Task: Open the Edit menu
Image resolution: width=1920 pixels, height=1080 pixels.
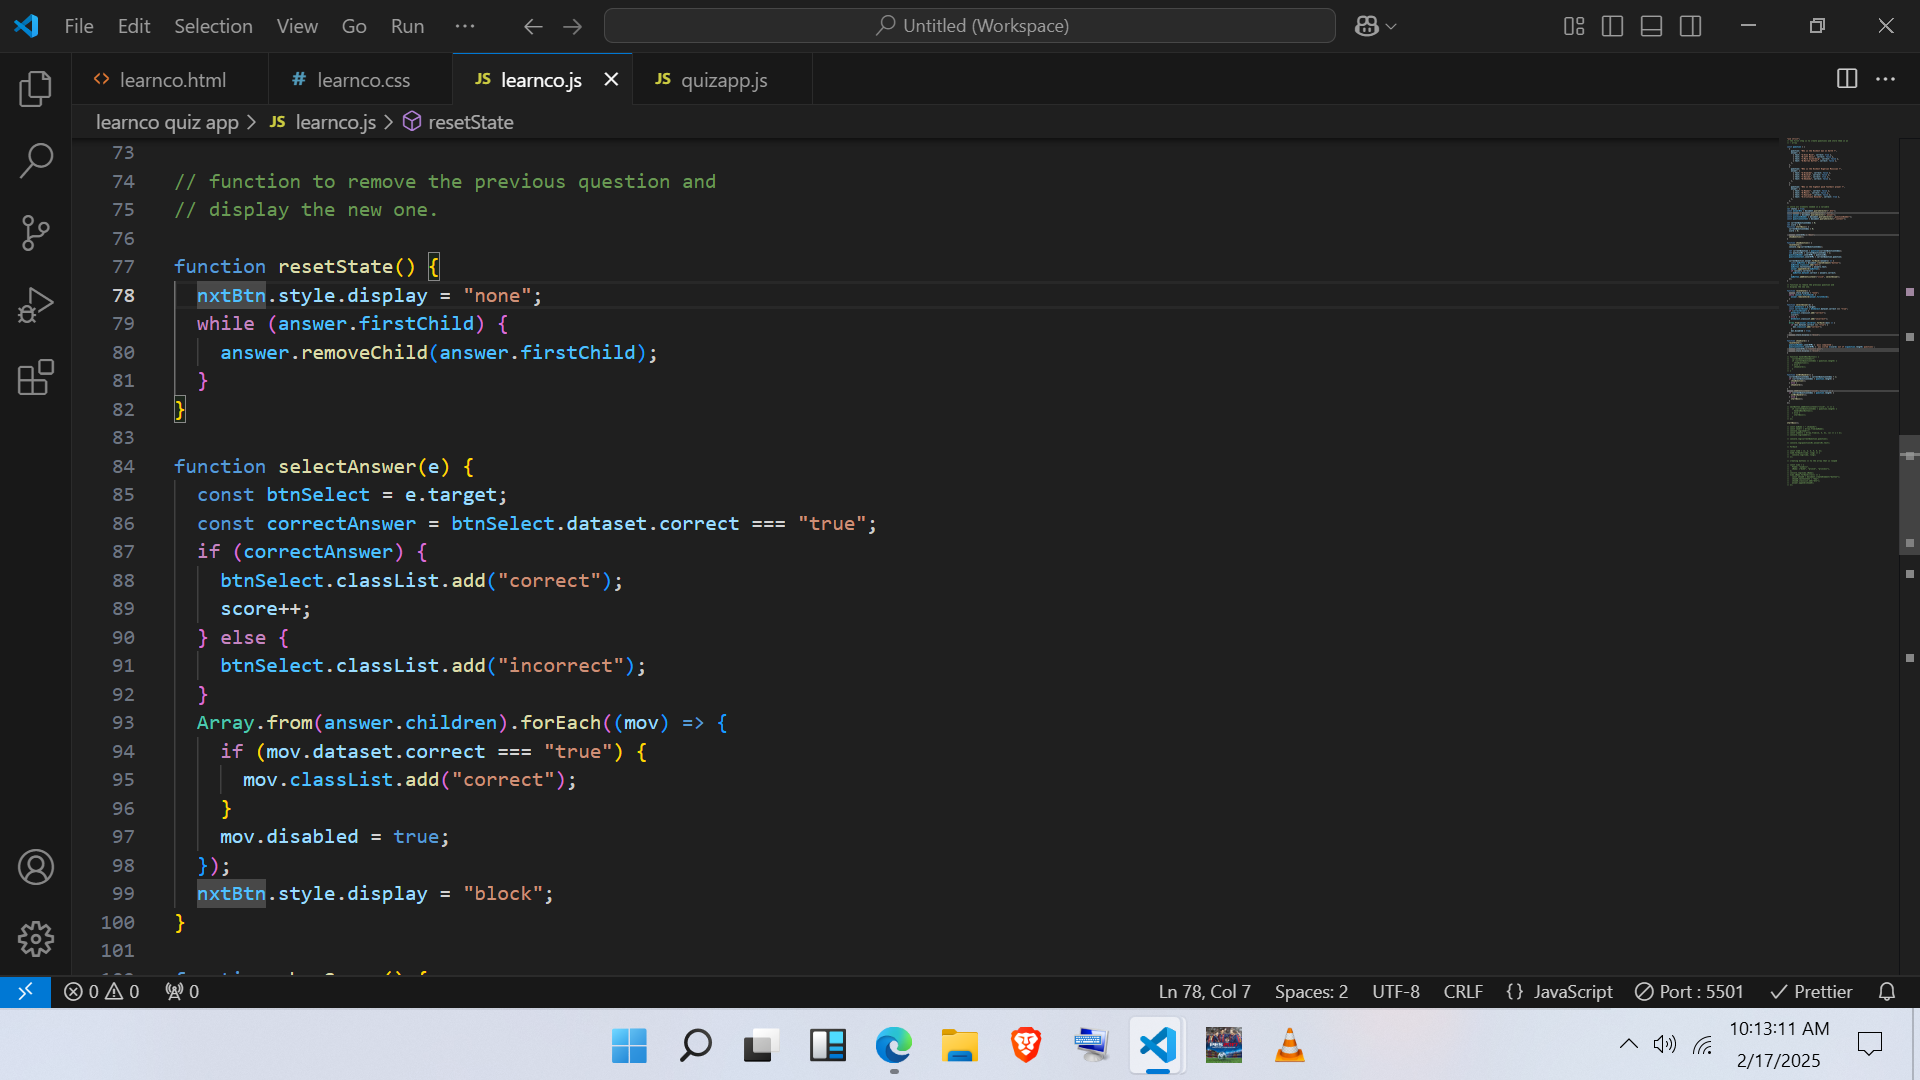Action: pyautogui.click(x=134, y=26)
